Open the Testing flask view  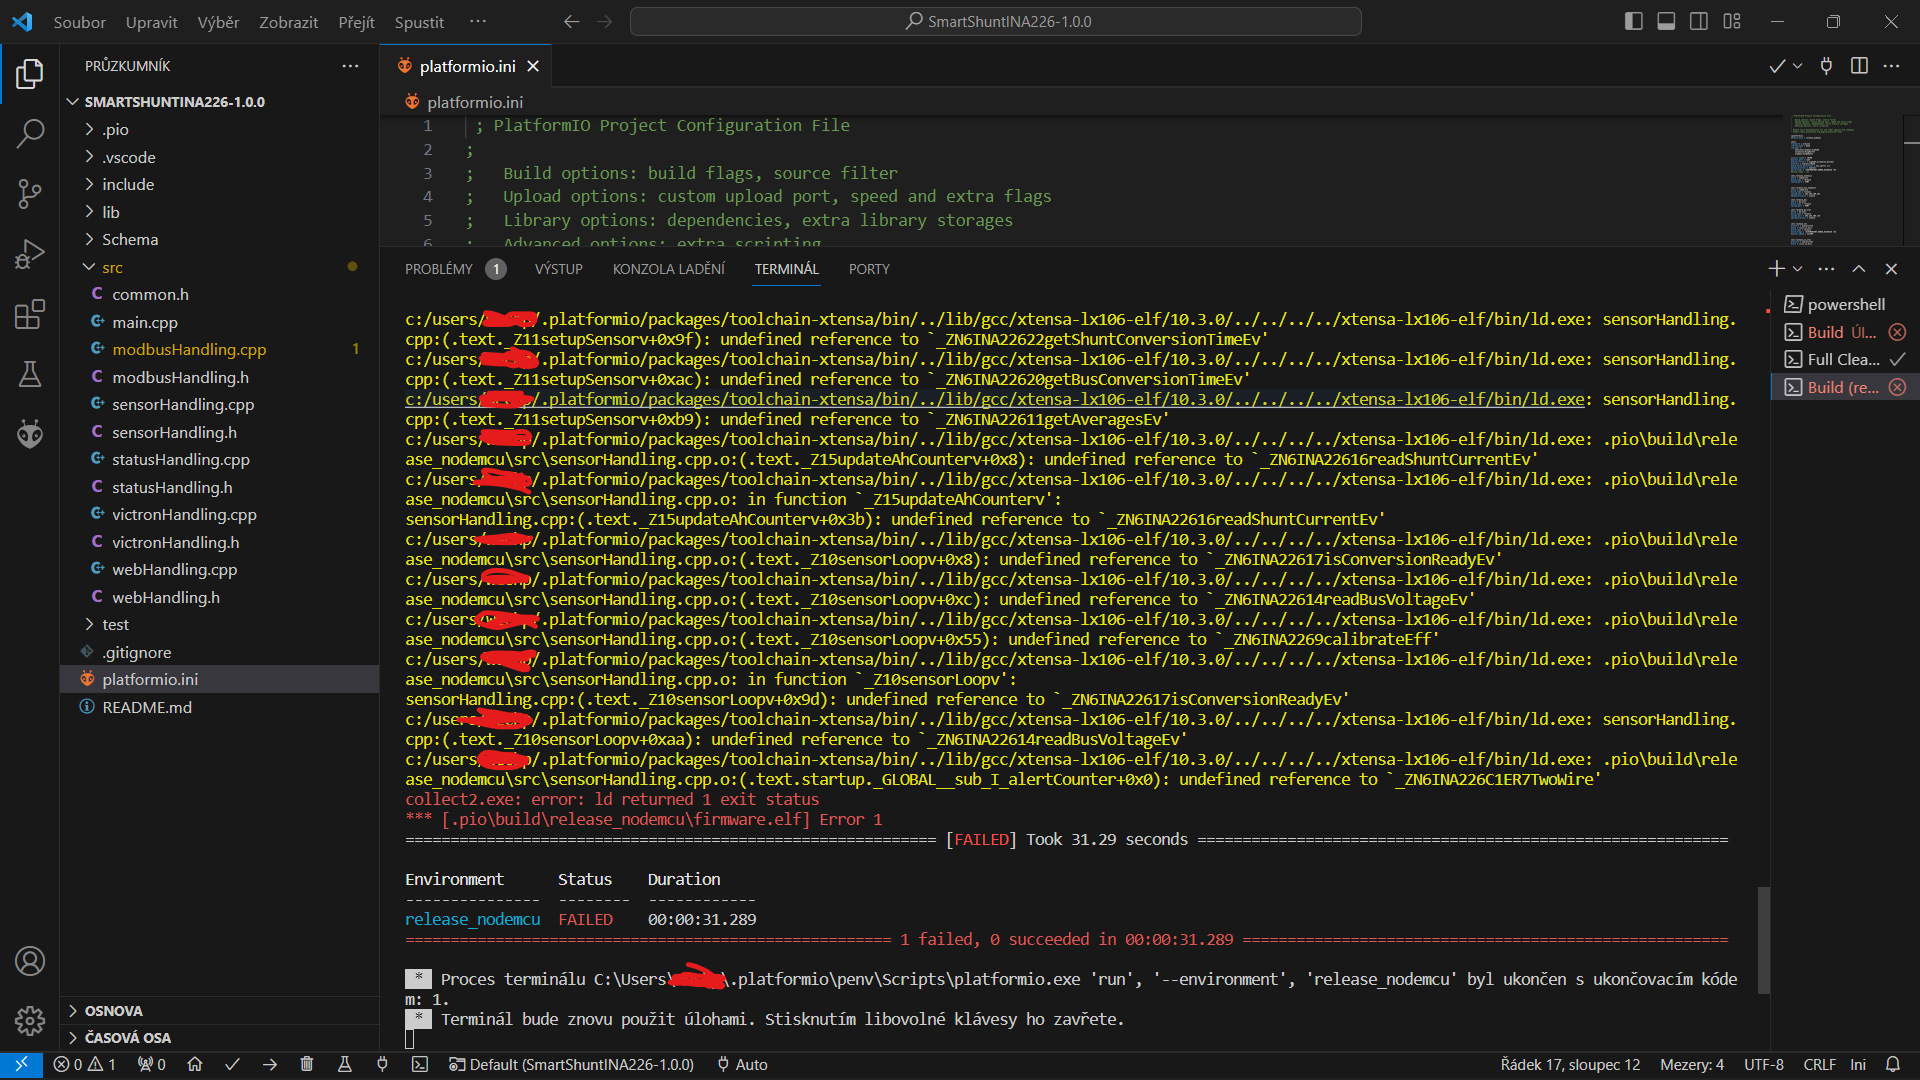click(30, 374)
